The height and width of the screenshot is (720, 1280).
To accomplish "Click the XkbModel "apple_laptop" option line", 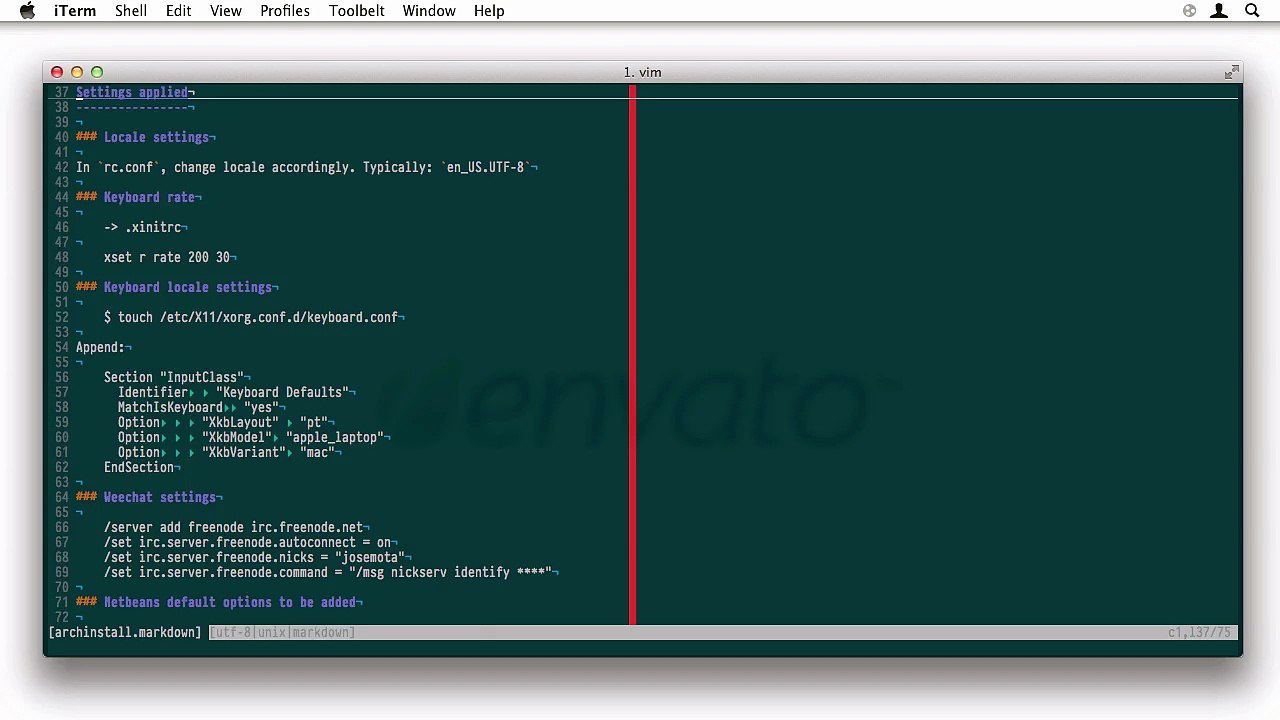I will click(x=251, y=437).
